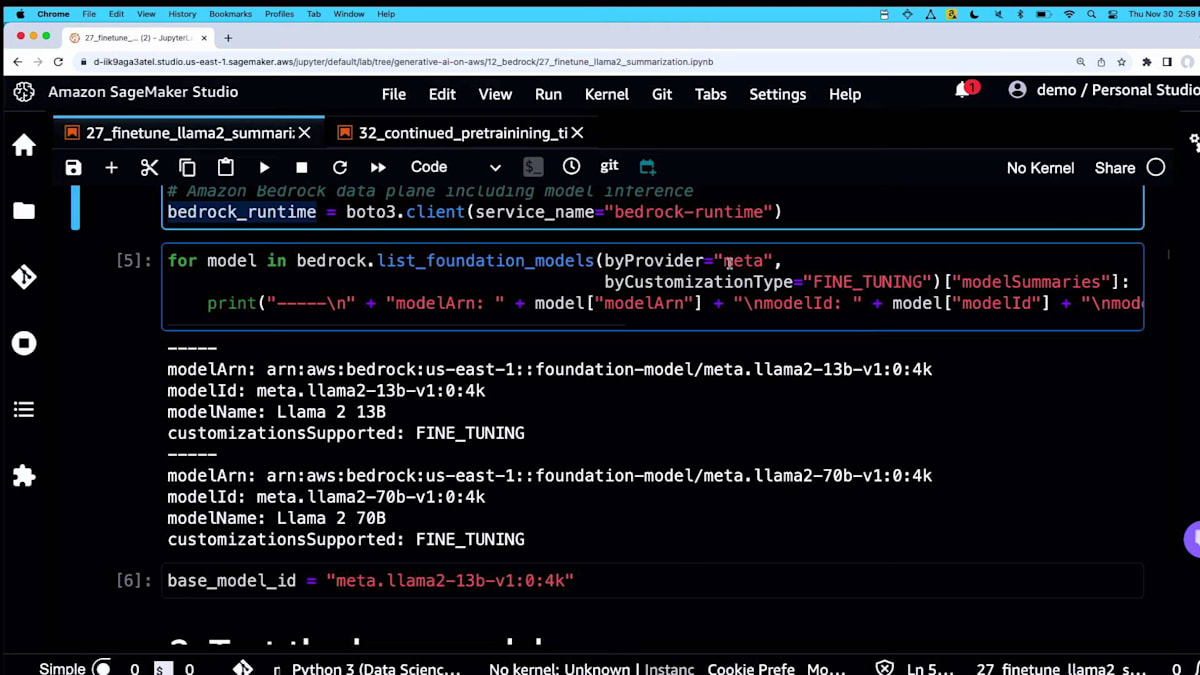The image size is (1200, 675).
Task: Open the Kernel menu
Action: (607, 94)
